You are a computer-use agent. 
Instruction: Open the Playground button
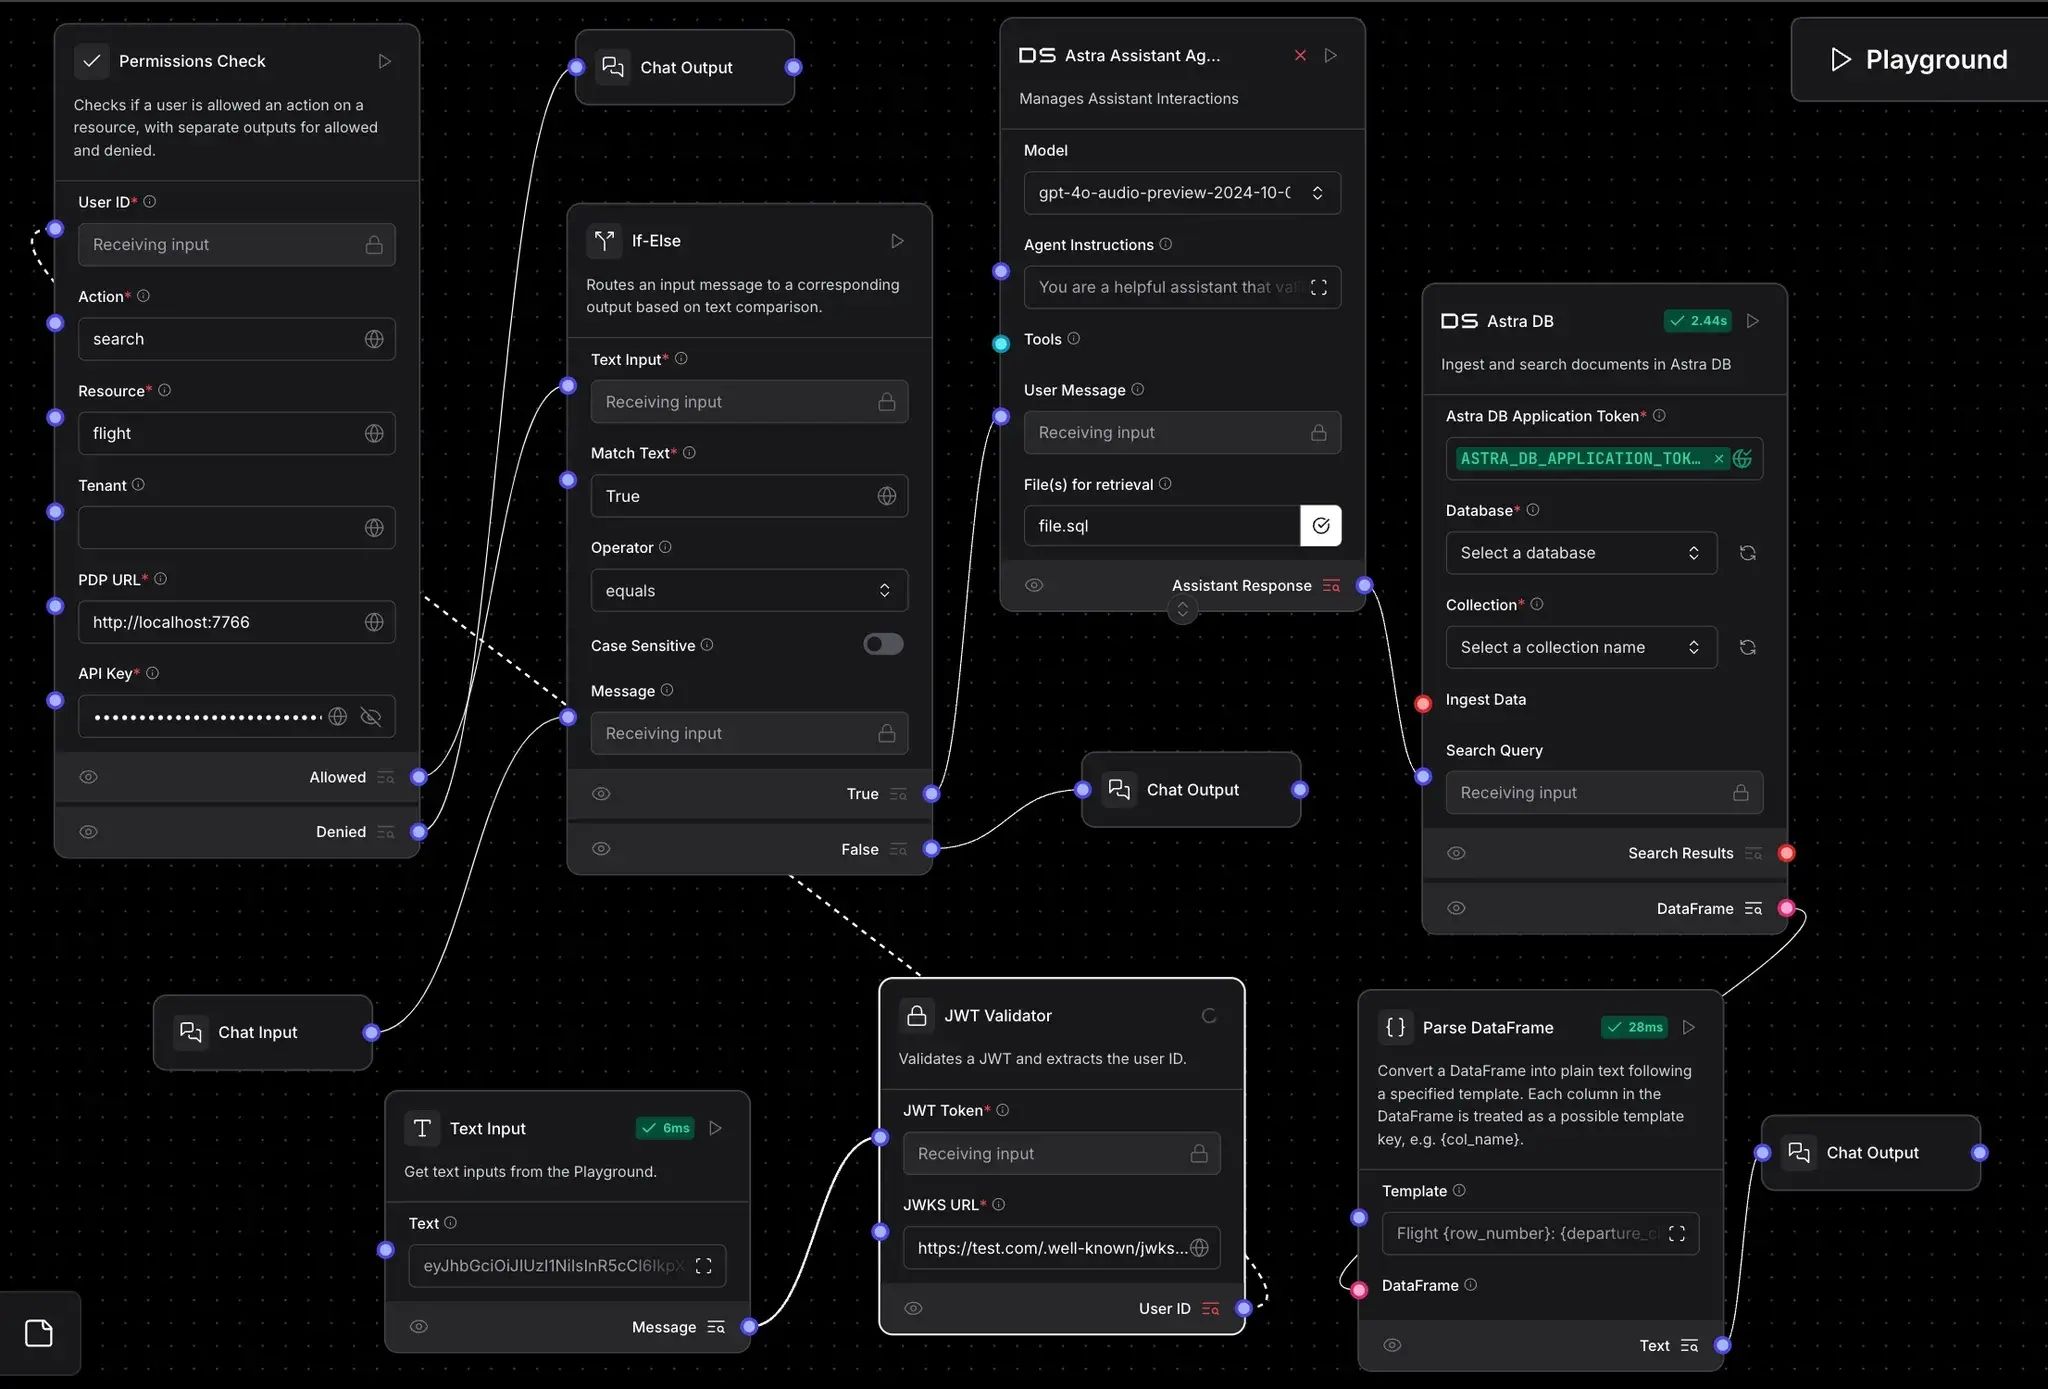click(1918, 60)
